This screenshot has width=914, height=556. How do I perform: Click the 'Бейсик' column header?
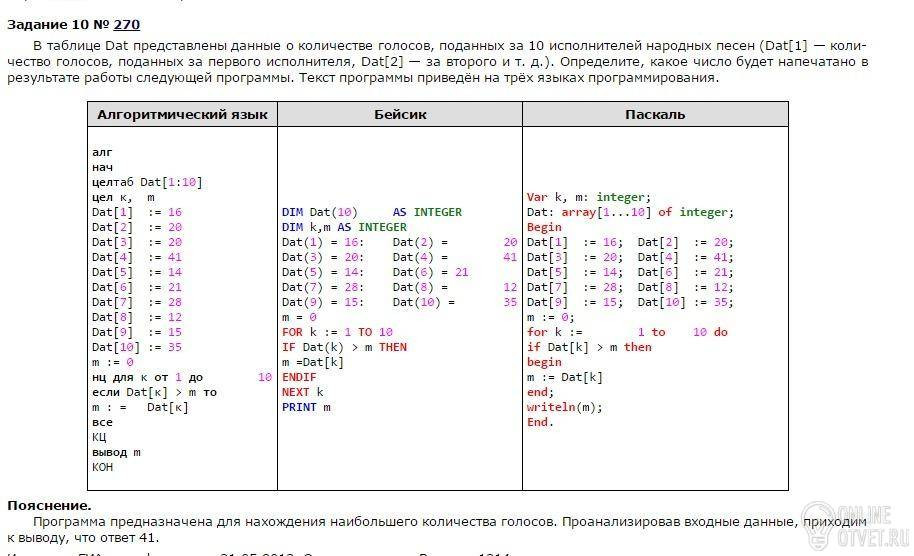[x=400, y=114]
